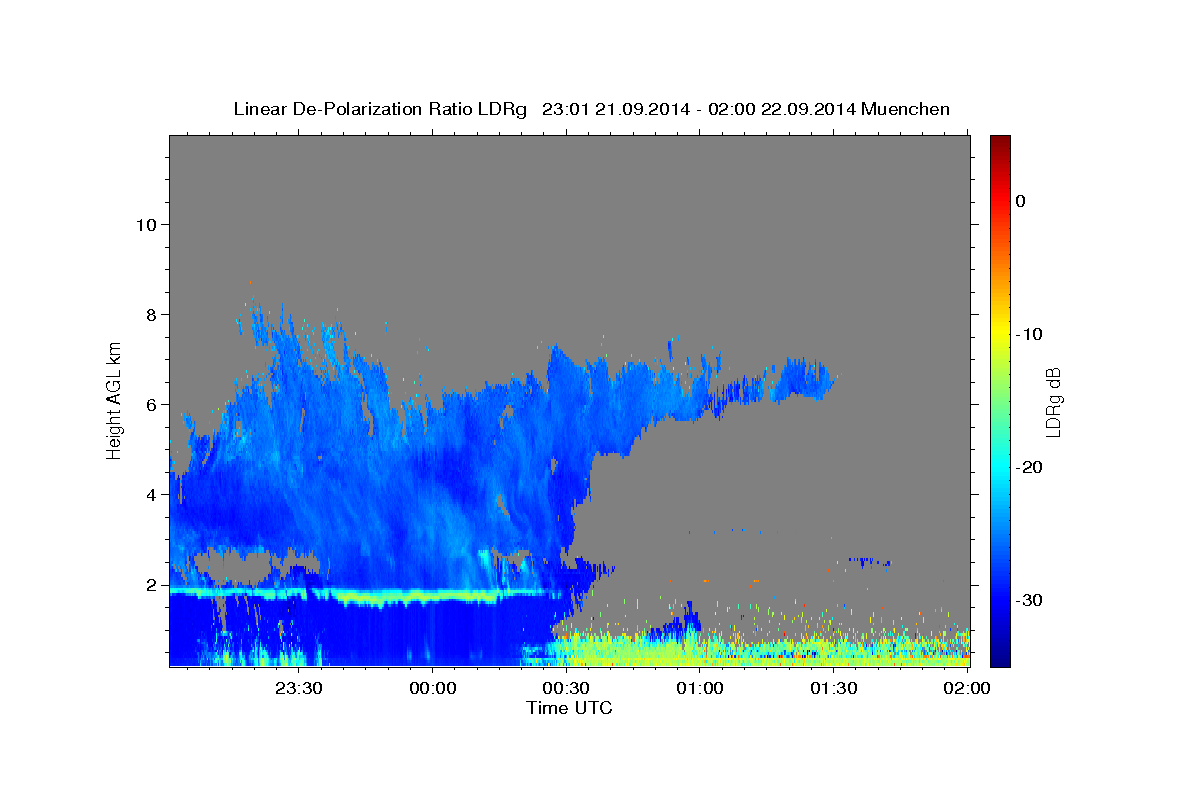Click the plot title 'Linear De-Polarization Ratio LDRg'
This screenshot has width=1200, height=800.
380,109
